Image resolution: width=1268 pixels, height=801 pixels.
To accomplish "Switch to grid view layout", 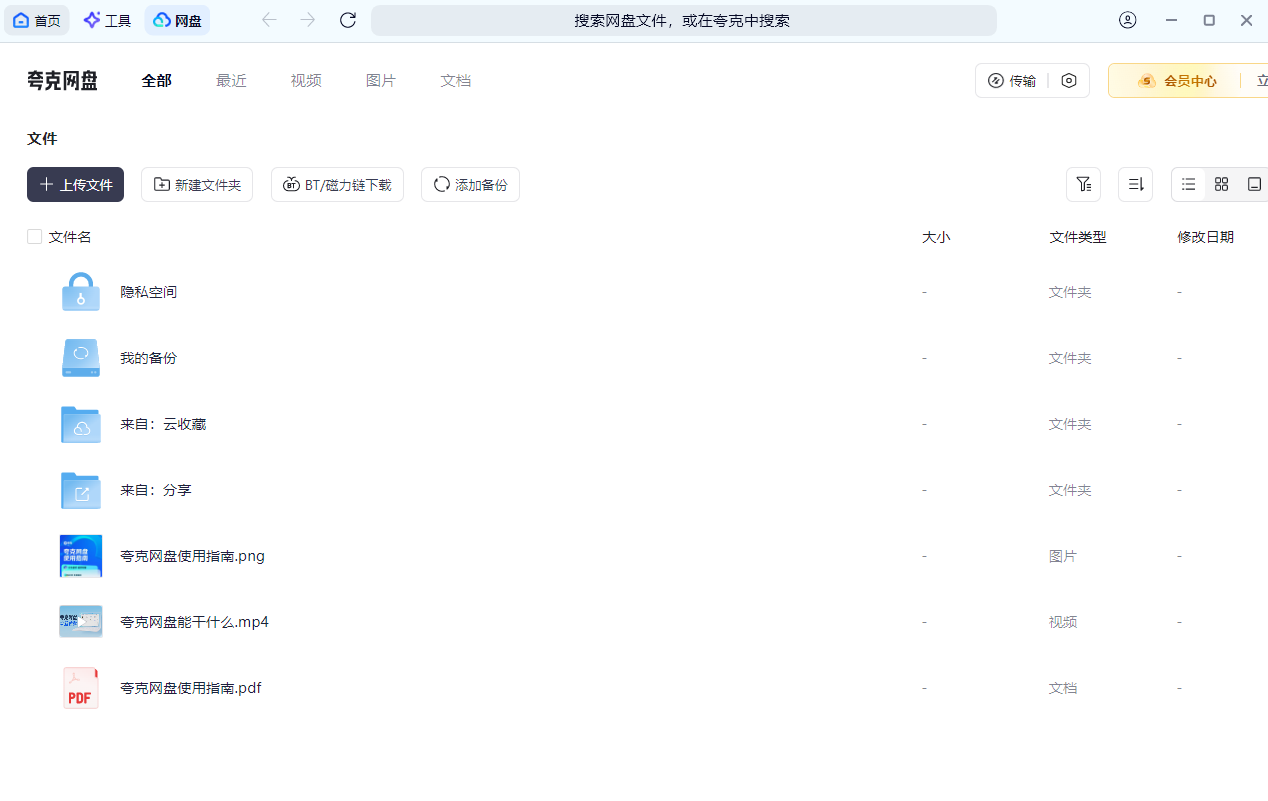I will click(1221, 185).
